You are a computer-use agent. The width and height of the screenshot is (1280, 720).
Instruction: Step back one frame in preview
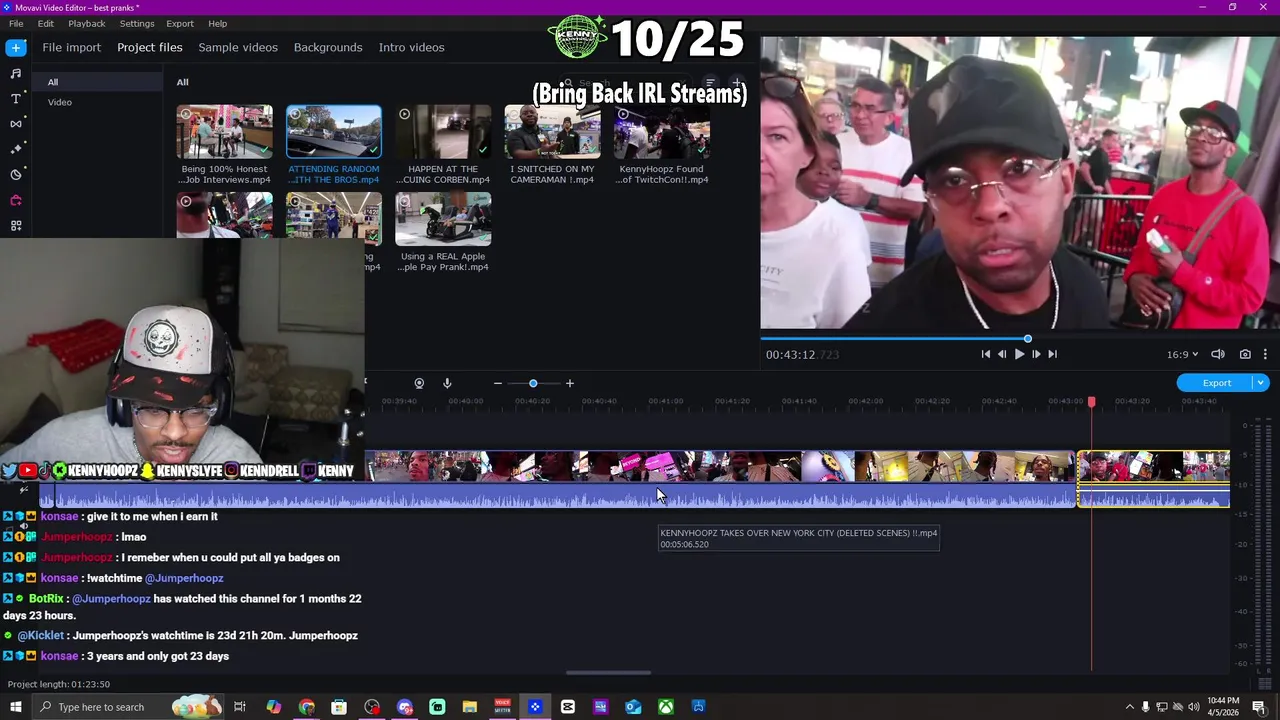point(1002,354)
